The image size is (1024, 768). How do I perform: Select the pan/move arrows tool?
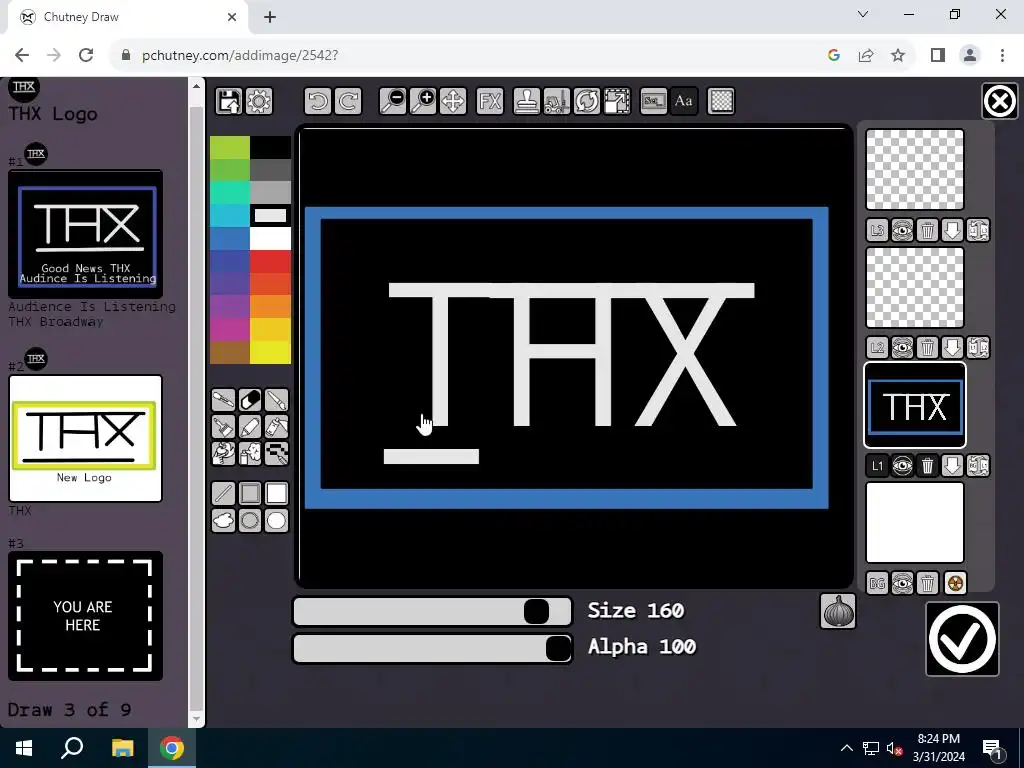453,101
